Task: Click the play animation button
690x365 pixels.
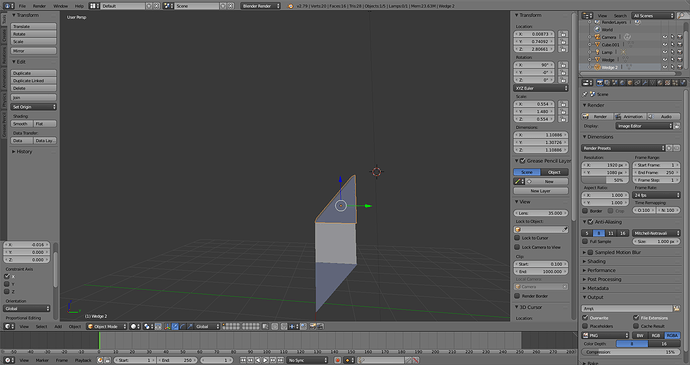Action: point(265,360)
